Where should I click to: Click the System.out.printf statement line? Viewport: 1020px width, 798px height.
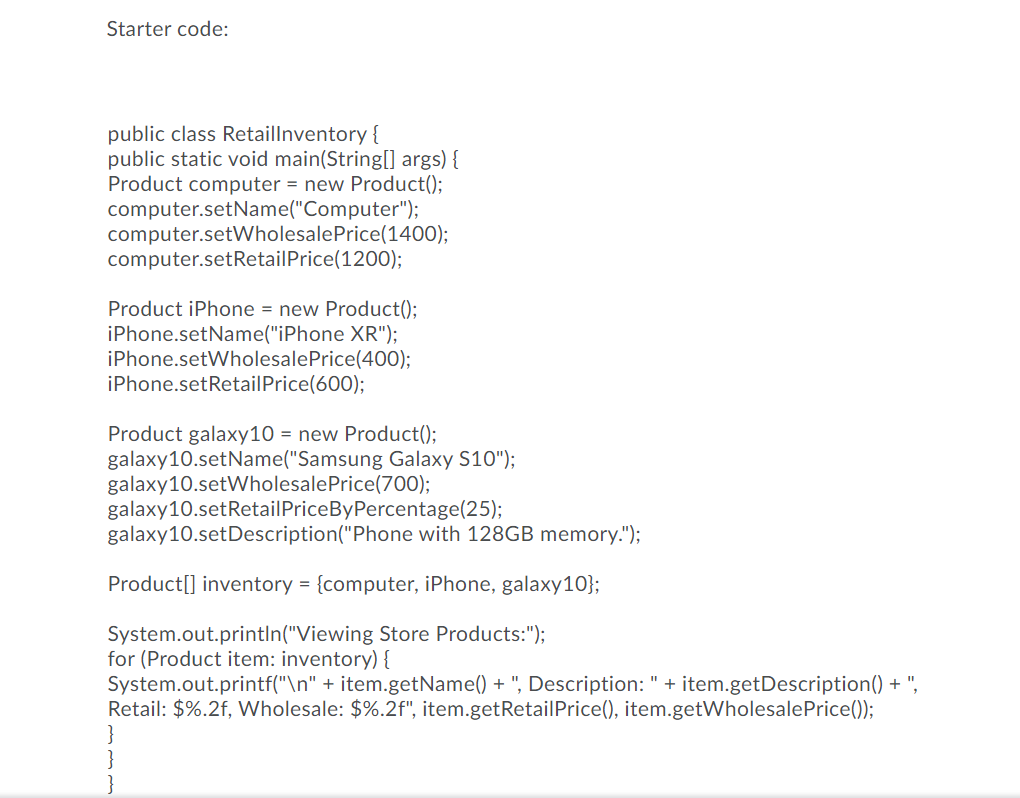pyautogui.click(x=513, y=697)
